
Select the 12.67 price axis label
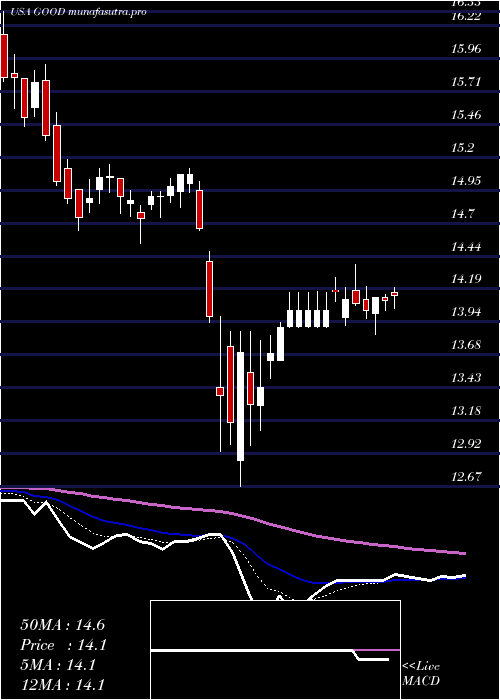[467, 476]
